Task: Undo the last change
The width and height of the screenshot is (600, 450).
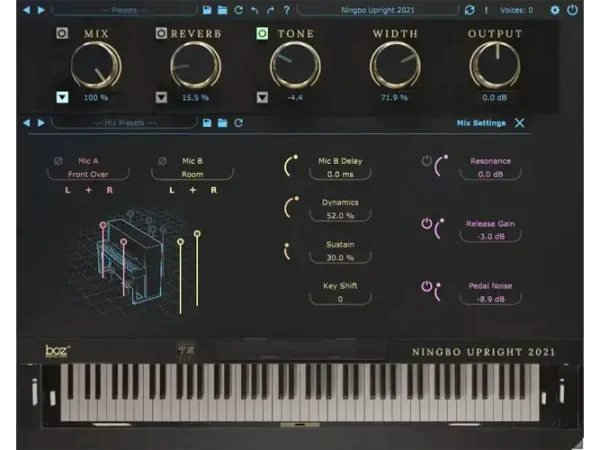Action: pos(254,10)
